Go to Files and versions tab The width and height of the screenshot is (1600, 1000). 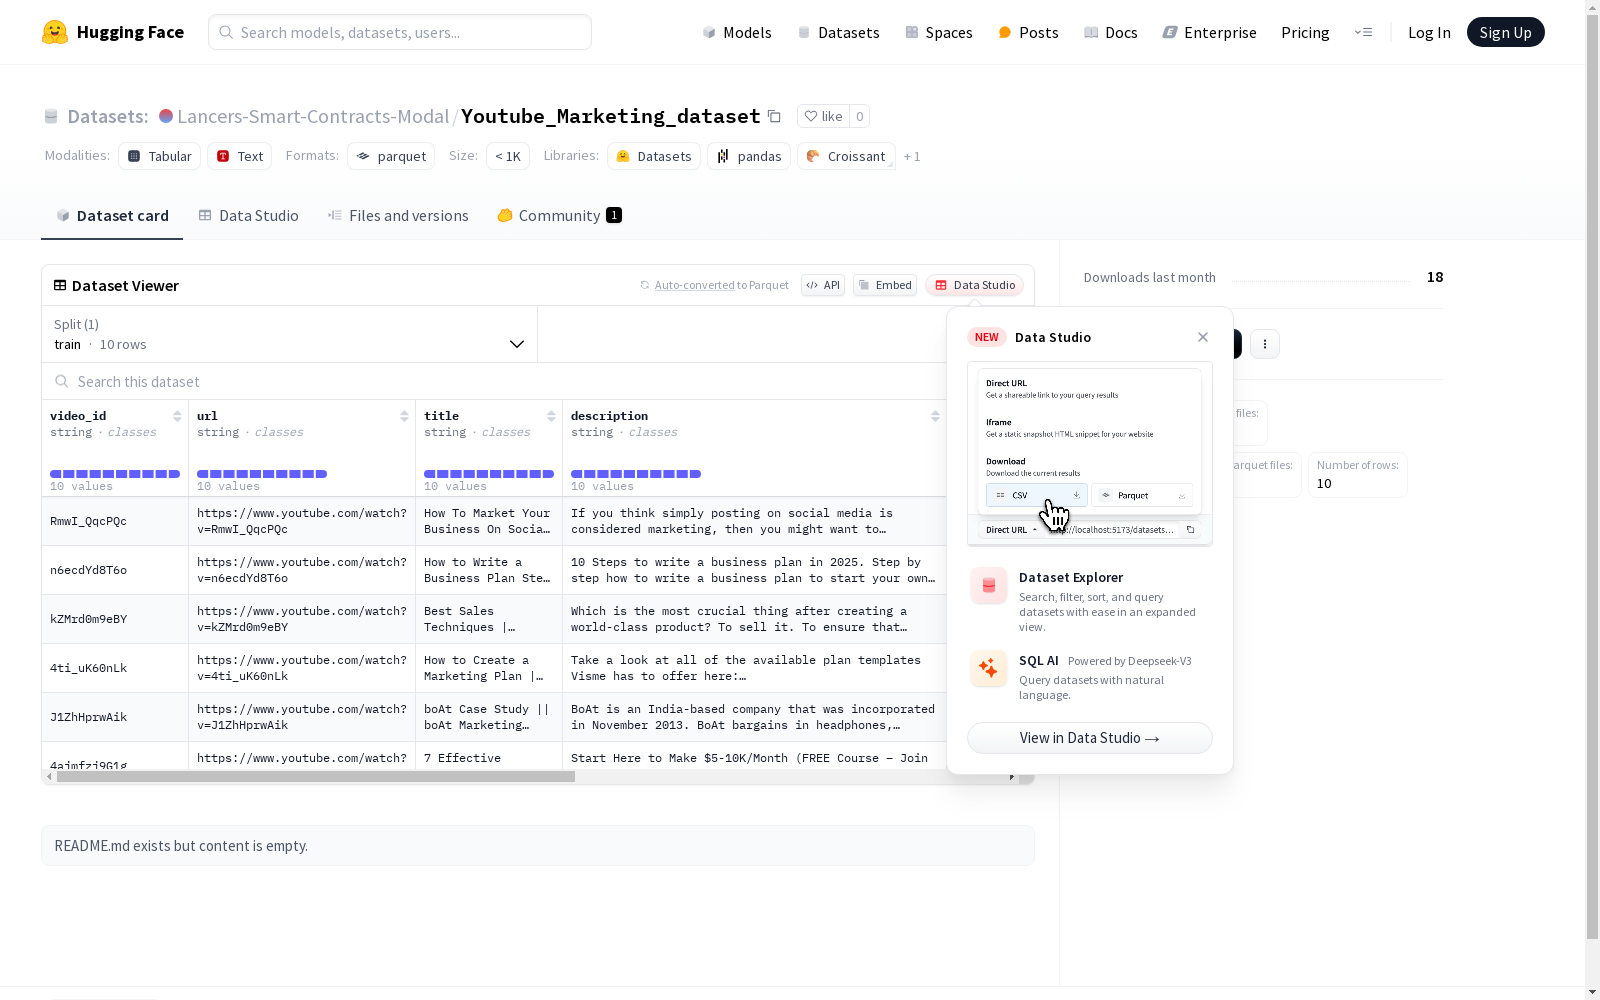(398, 216)
